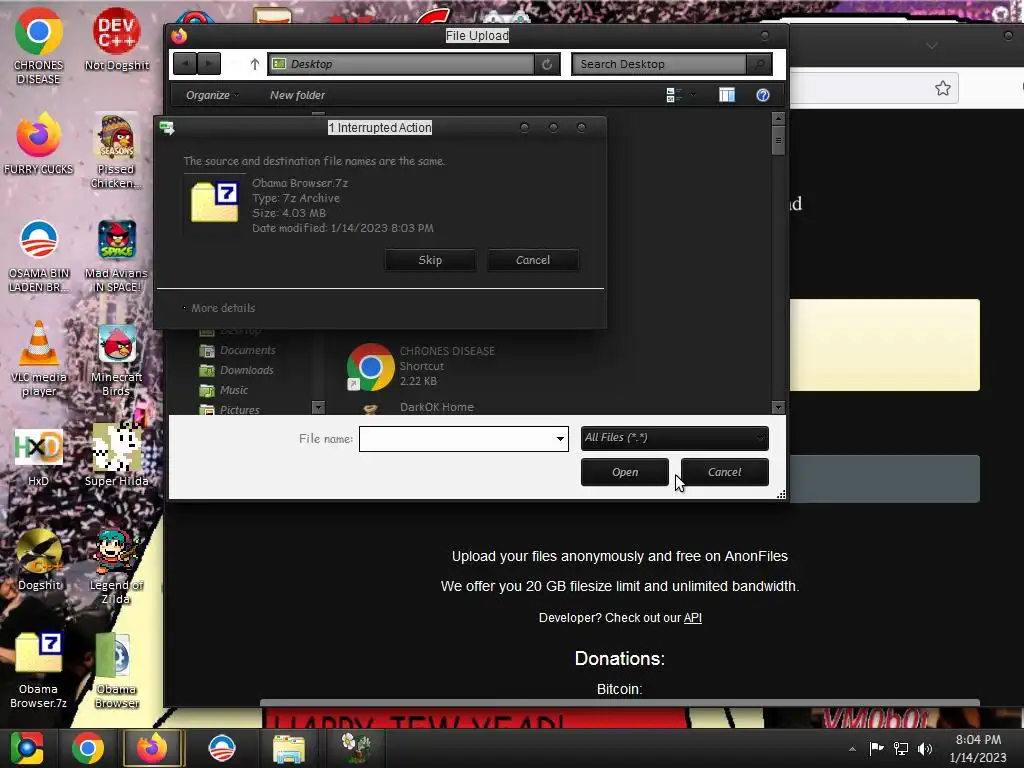1024x768 pixels.
Task: Open CHRONES DISEASE desktop shortcut
Action: [39, 46]
